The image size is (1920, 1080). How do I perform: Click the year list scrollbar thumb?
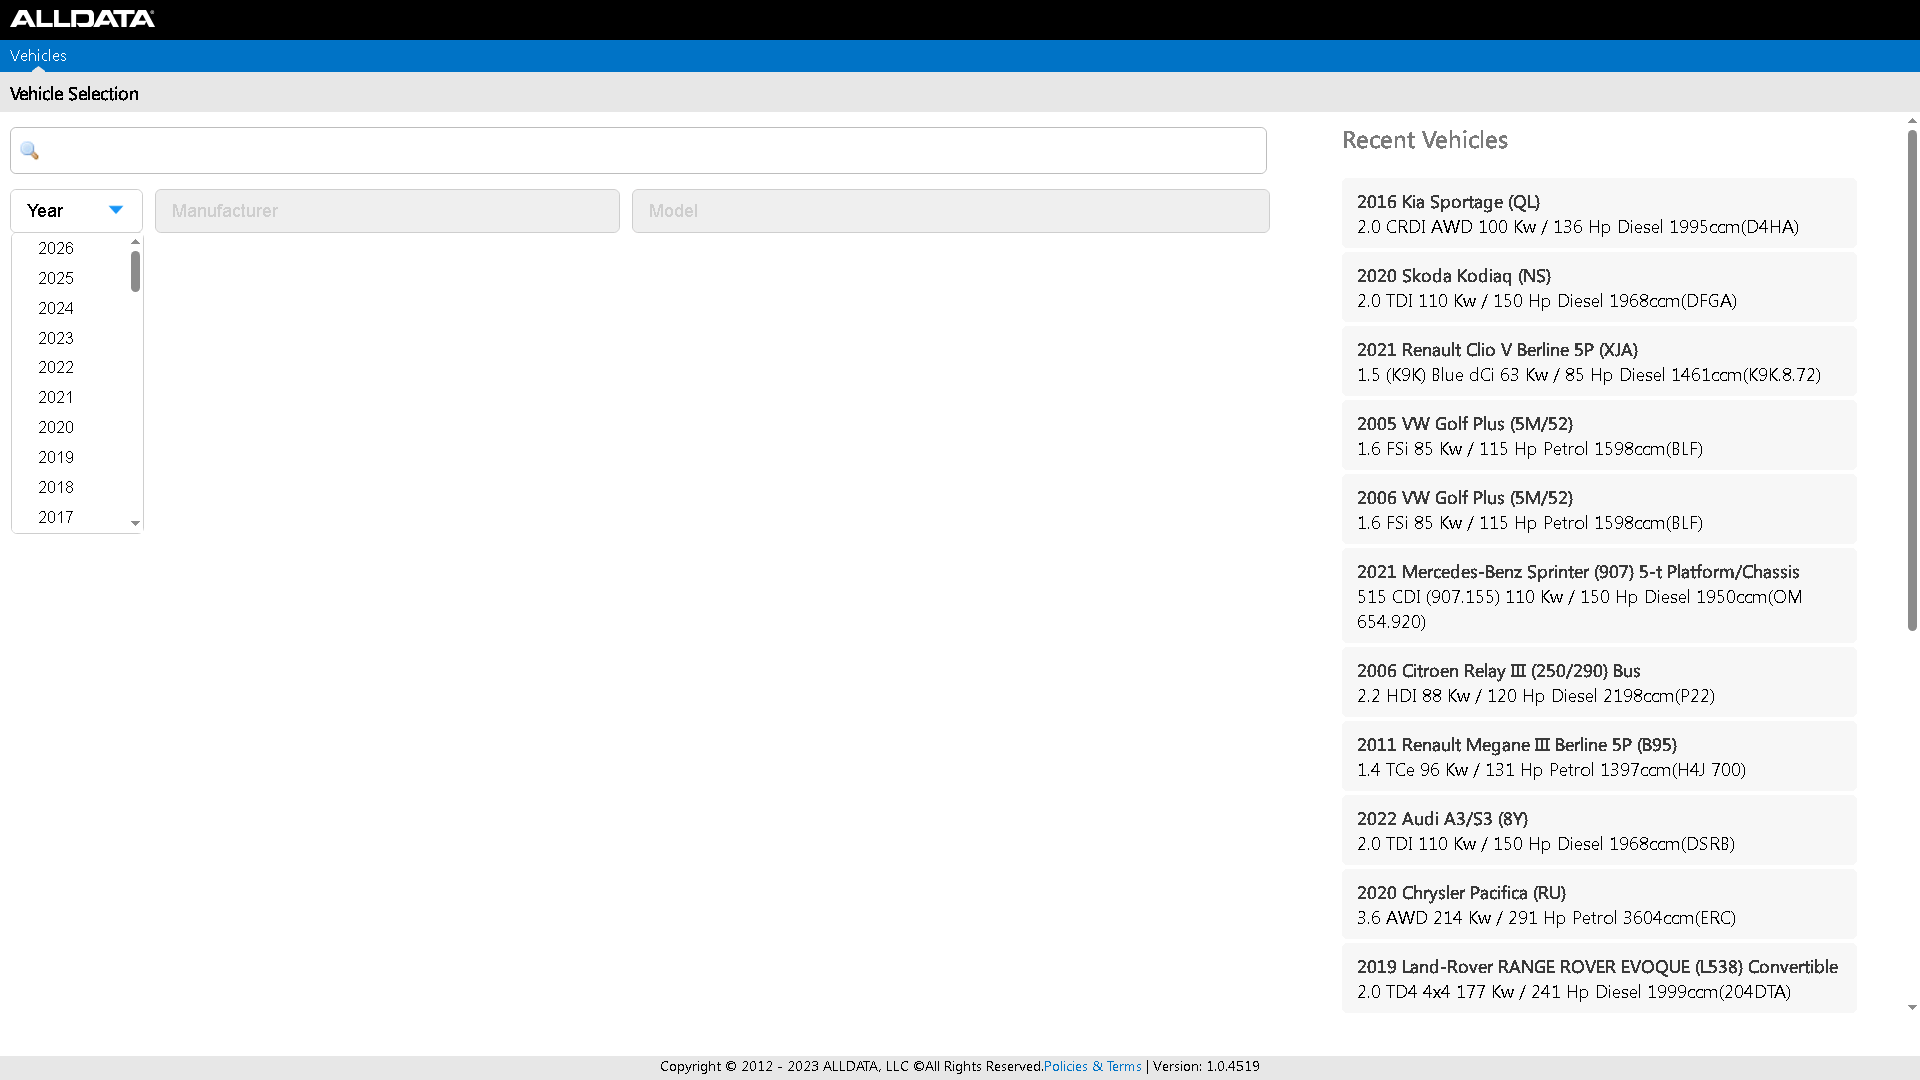(x=135, y=271)
